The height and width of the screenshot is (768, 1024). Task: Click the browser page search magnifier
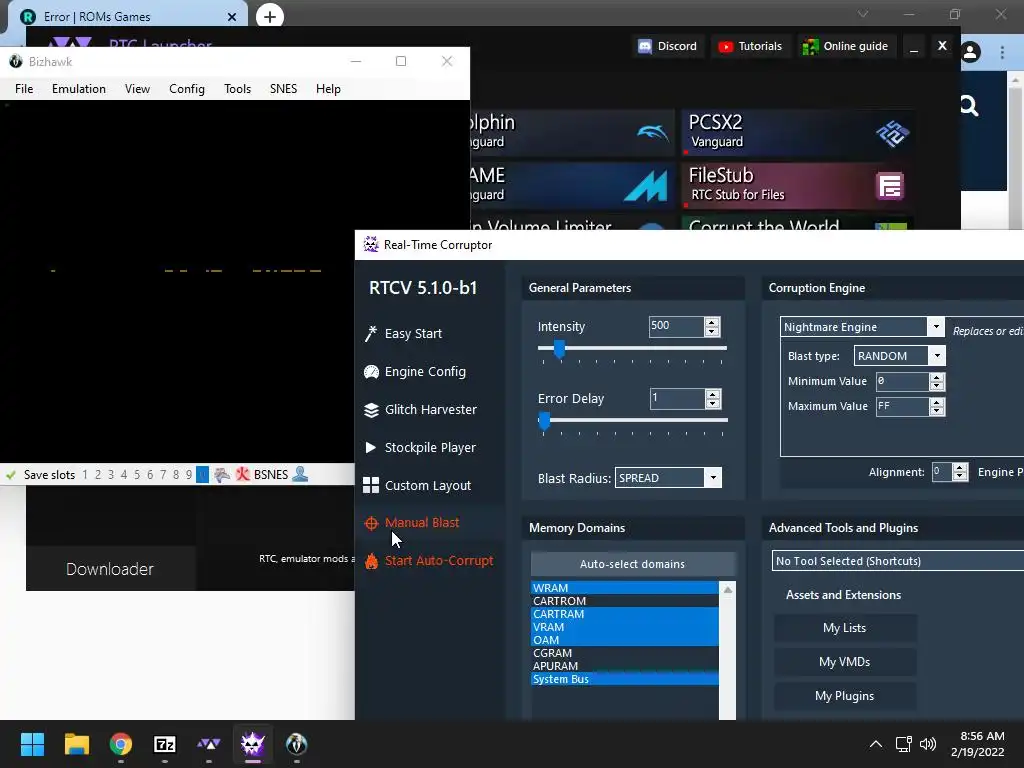969,105
